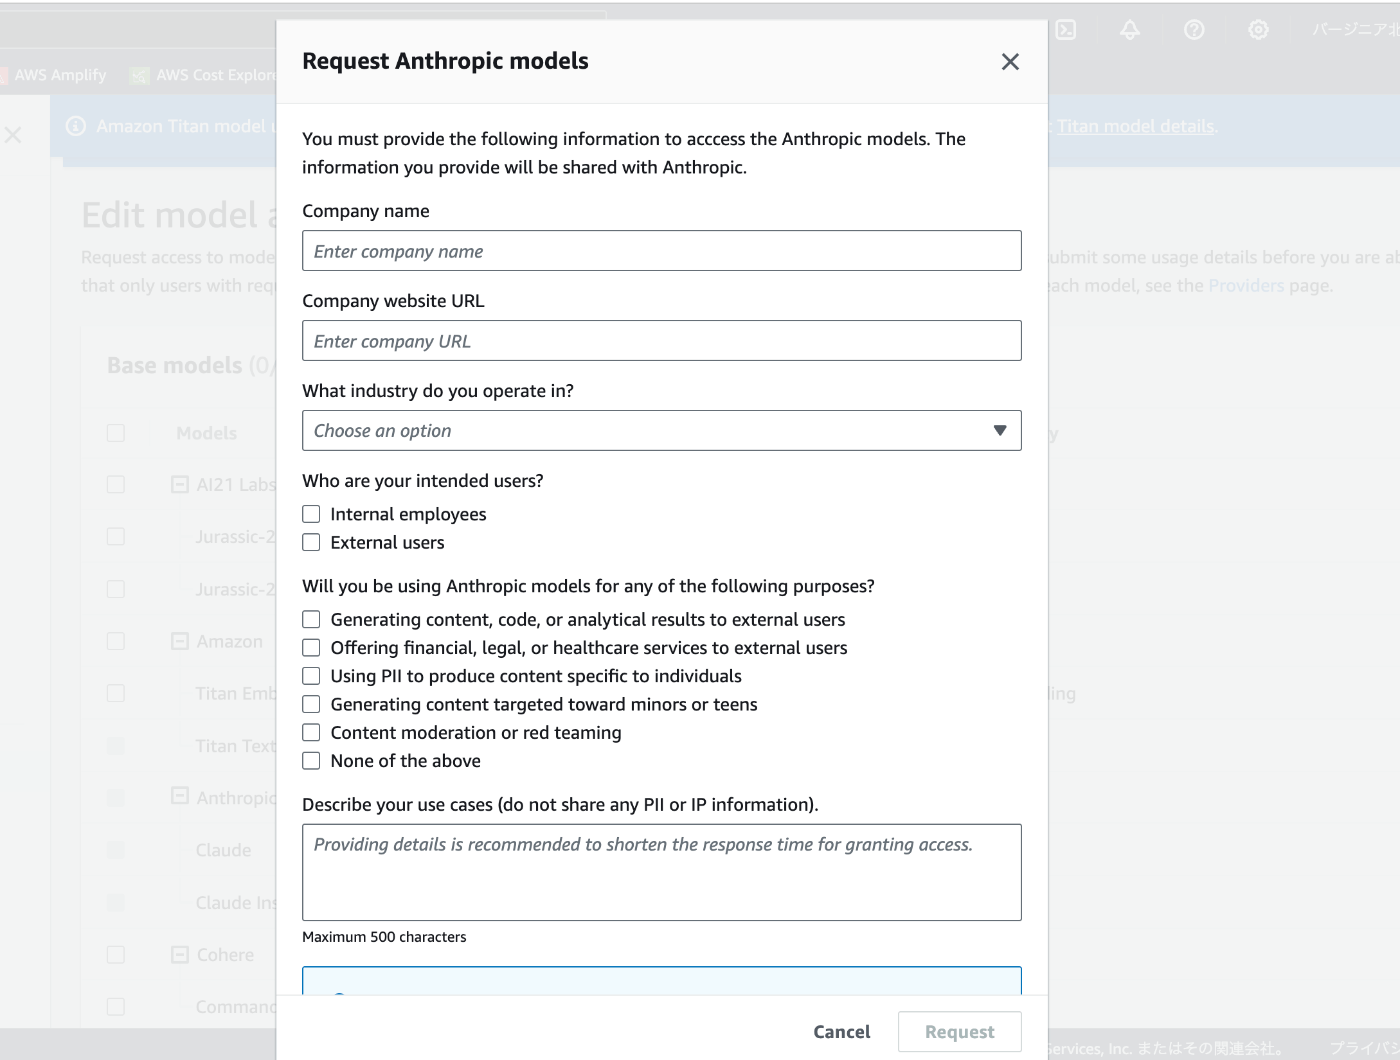1400x1060 pixels.
Task: Open help question mark icon
Action: tap(1194, 30)
